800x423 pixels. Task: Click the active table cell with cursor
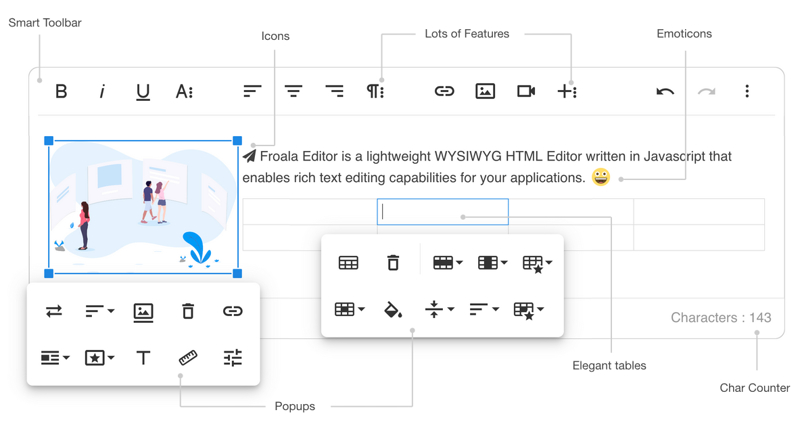443,212
